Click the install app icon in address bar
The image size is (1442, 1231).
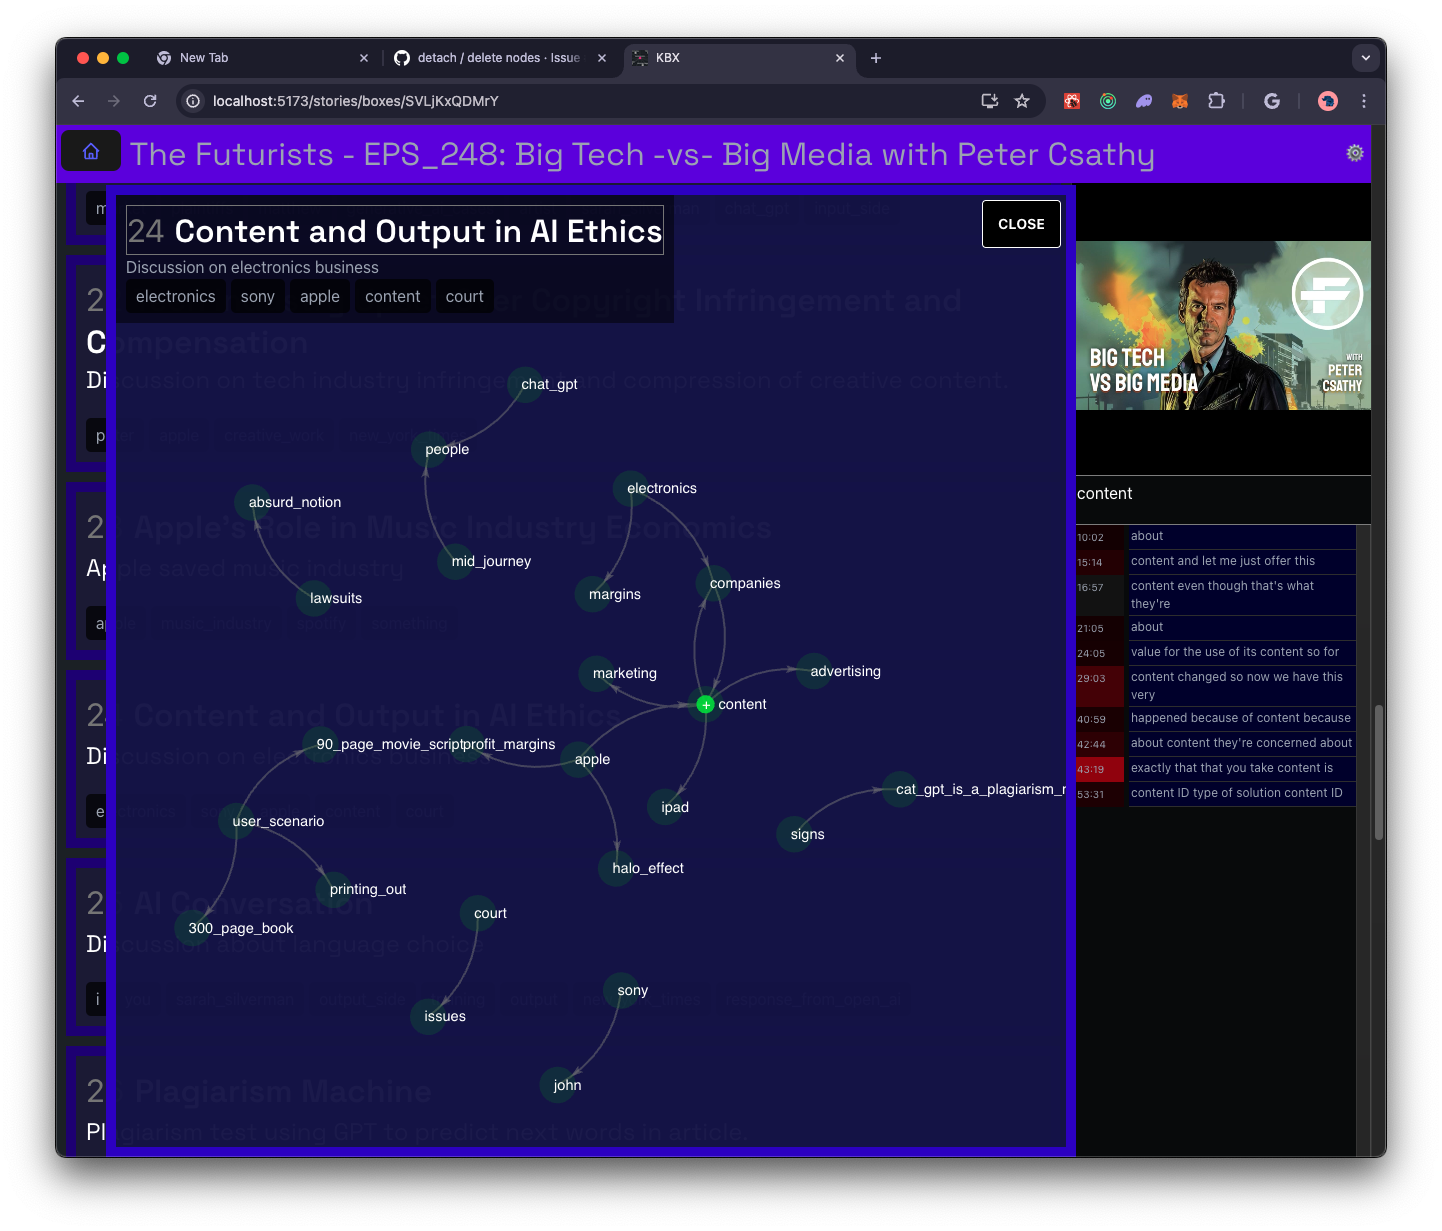coord(990,101)
